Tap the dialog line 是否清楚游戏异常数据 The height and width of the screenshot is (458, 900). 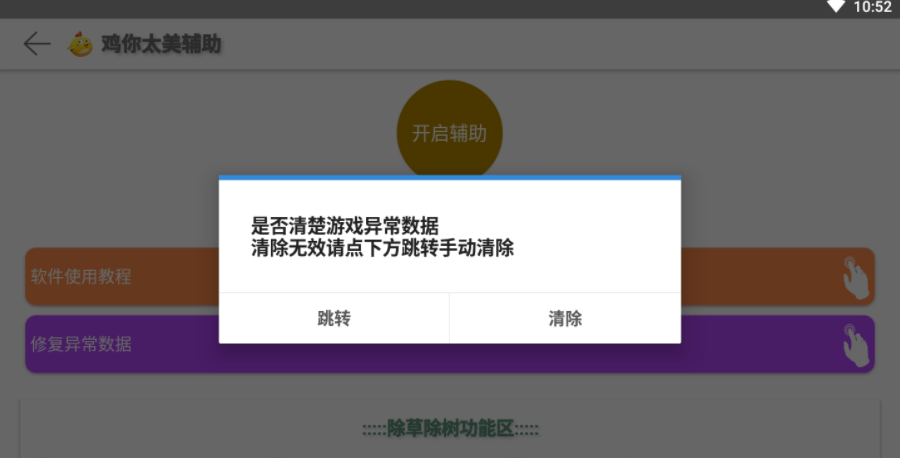click(344, 226)
